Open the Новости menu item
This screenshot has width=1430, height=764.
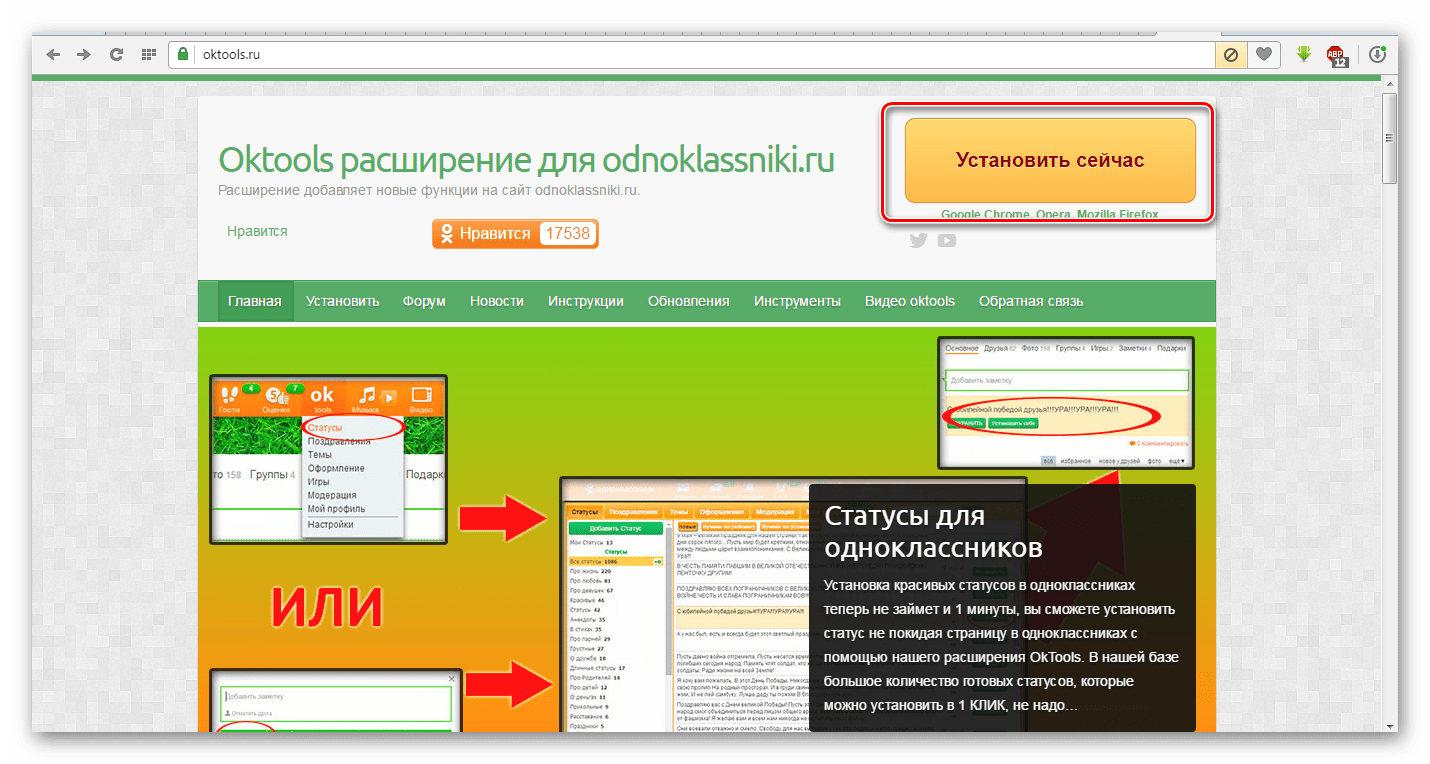point(497,301)
